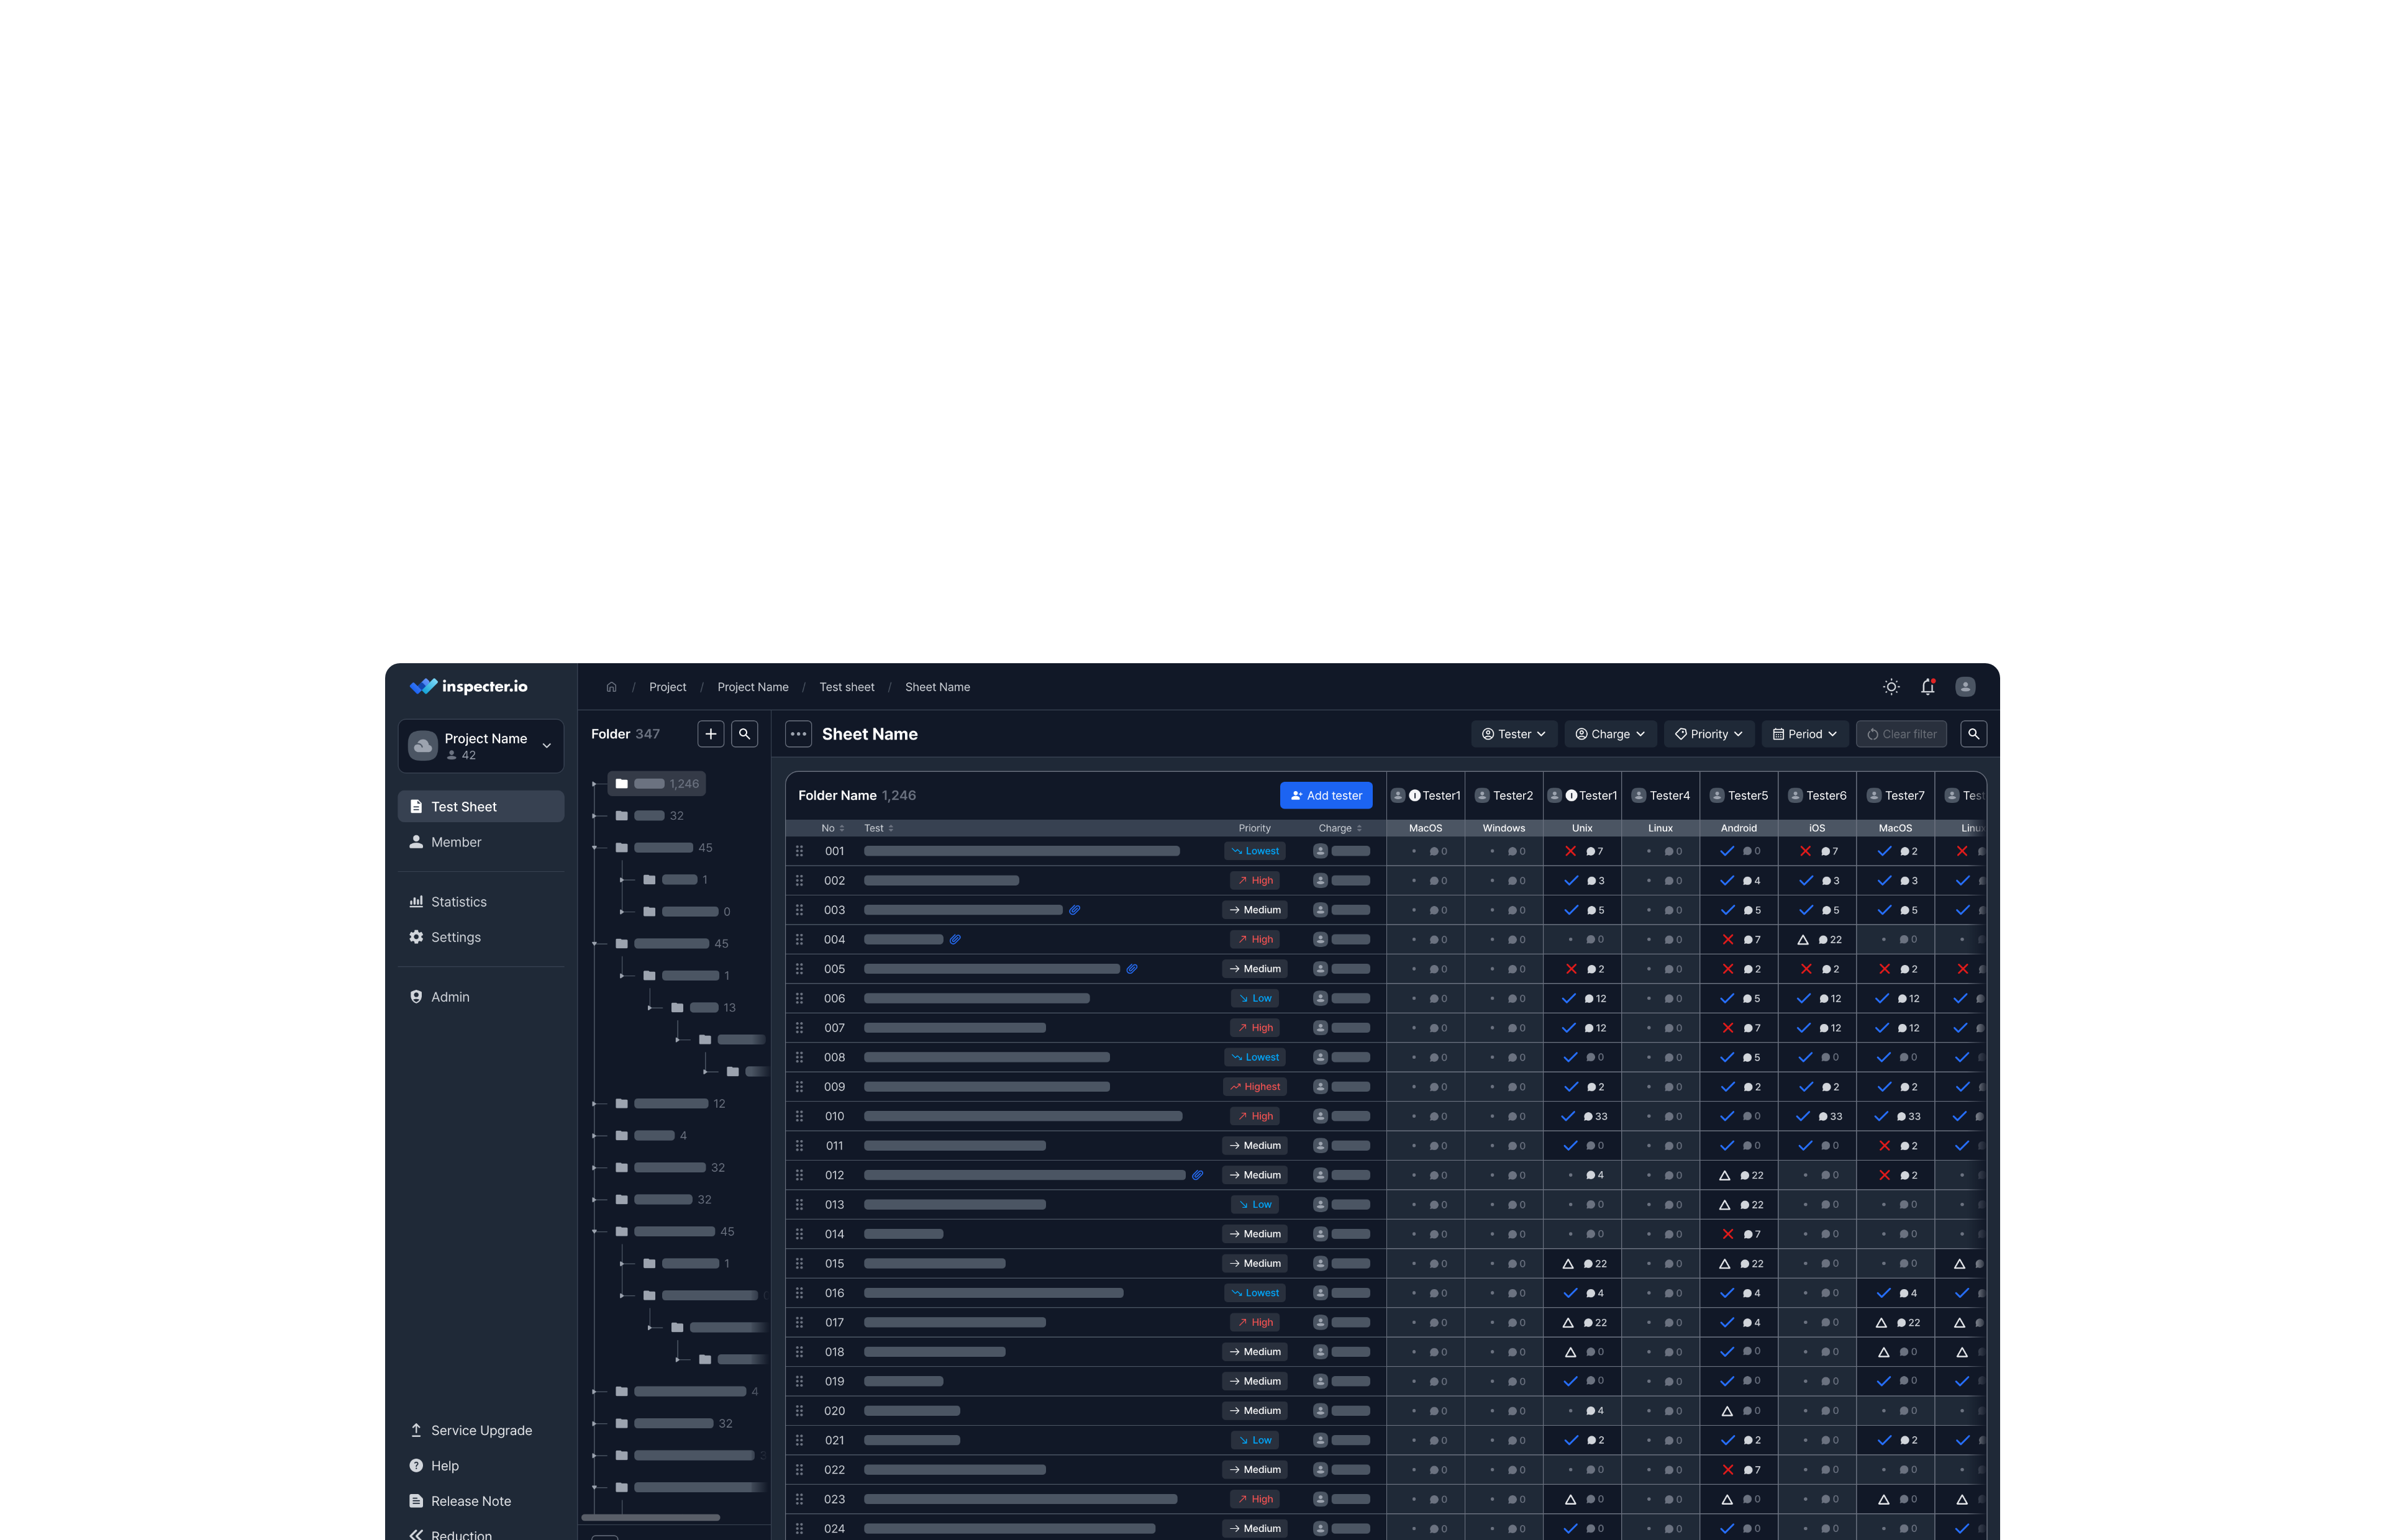Click the notification bell icon
The image size is (2384, 1540).
pyautogui.click(x=1927, y=687)
